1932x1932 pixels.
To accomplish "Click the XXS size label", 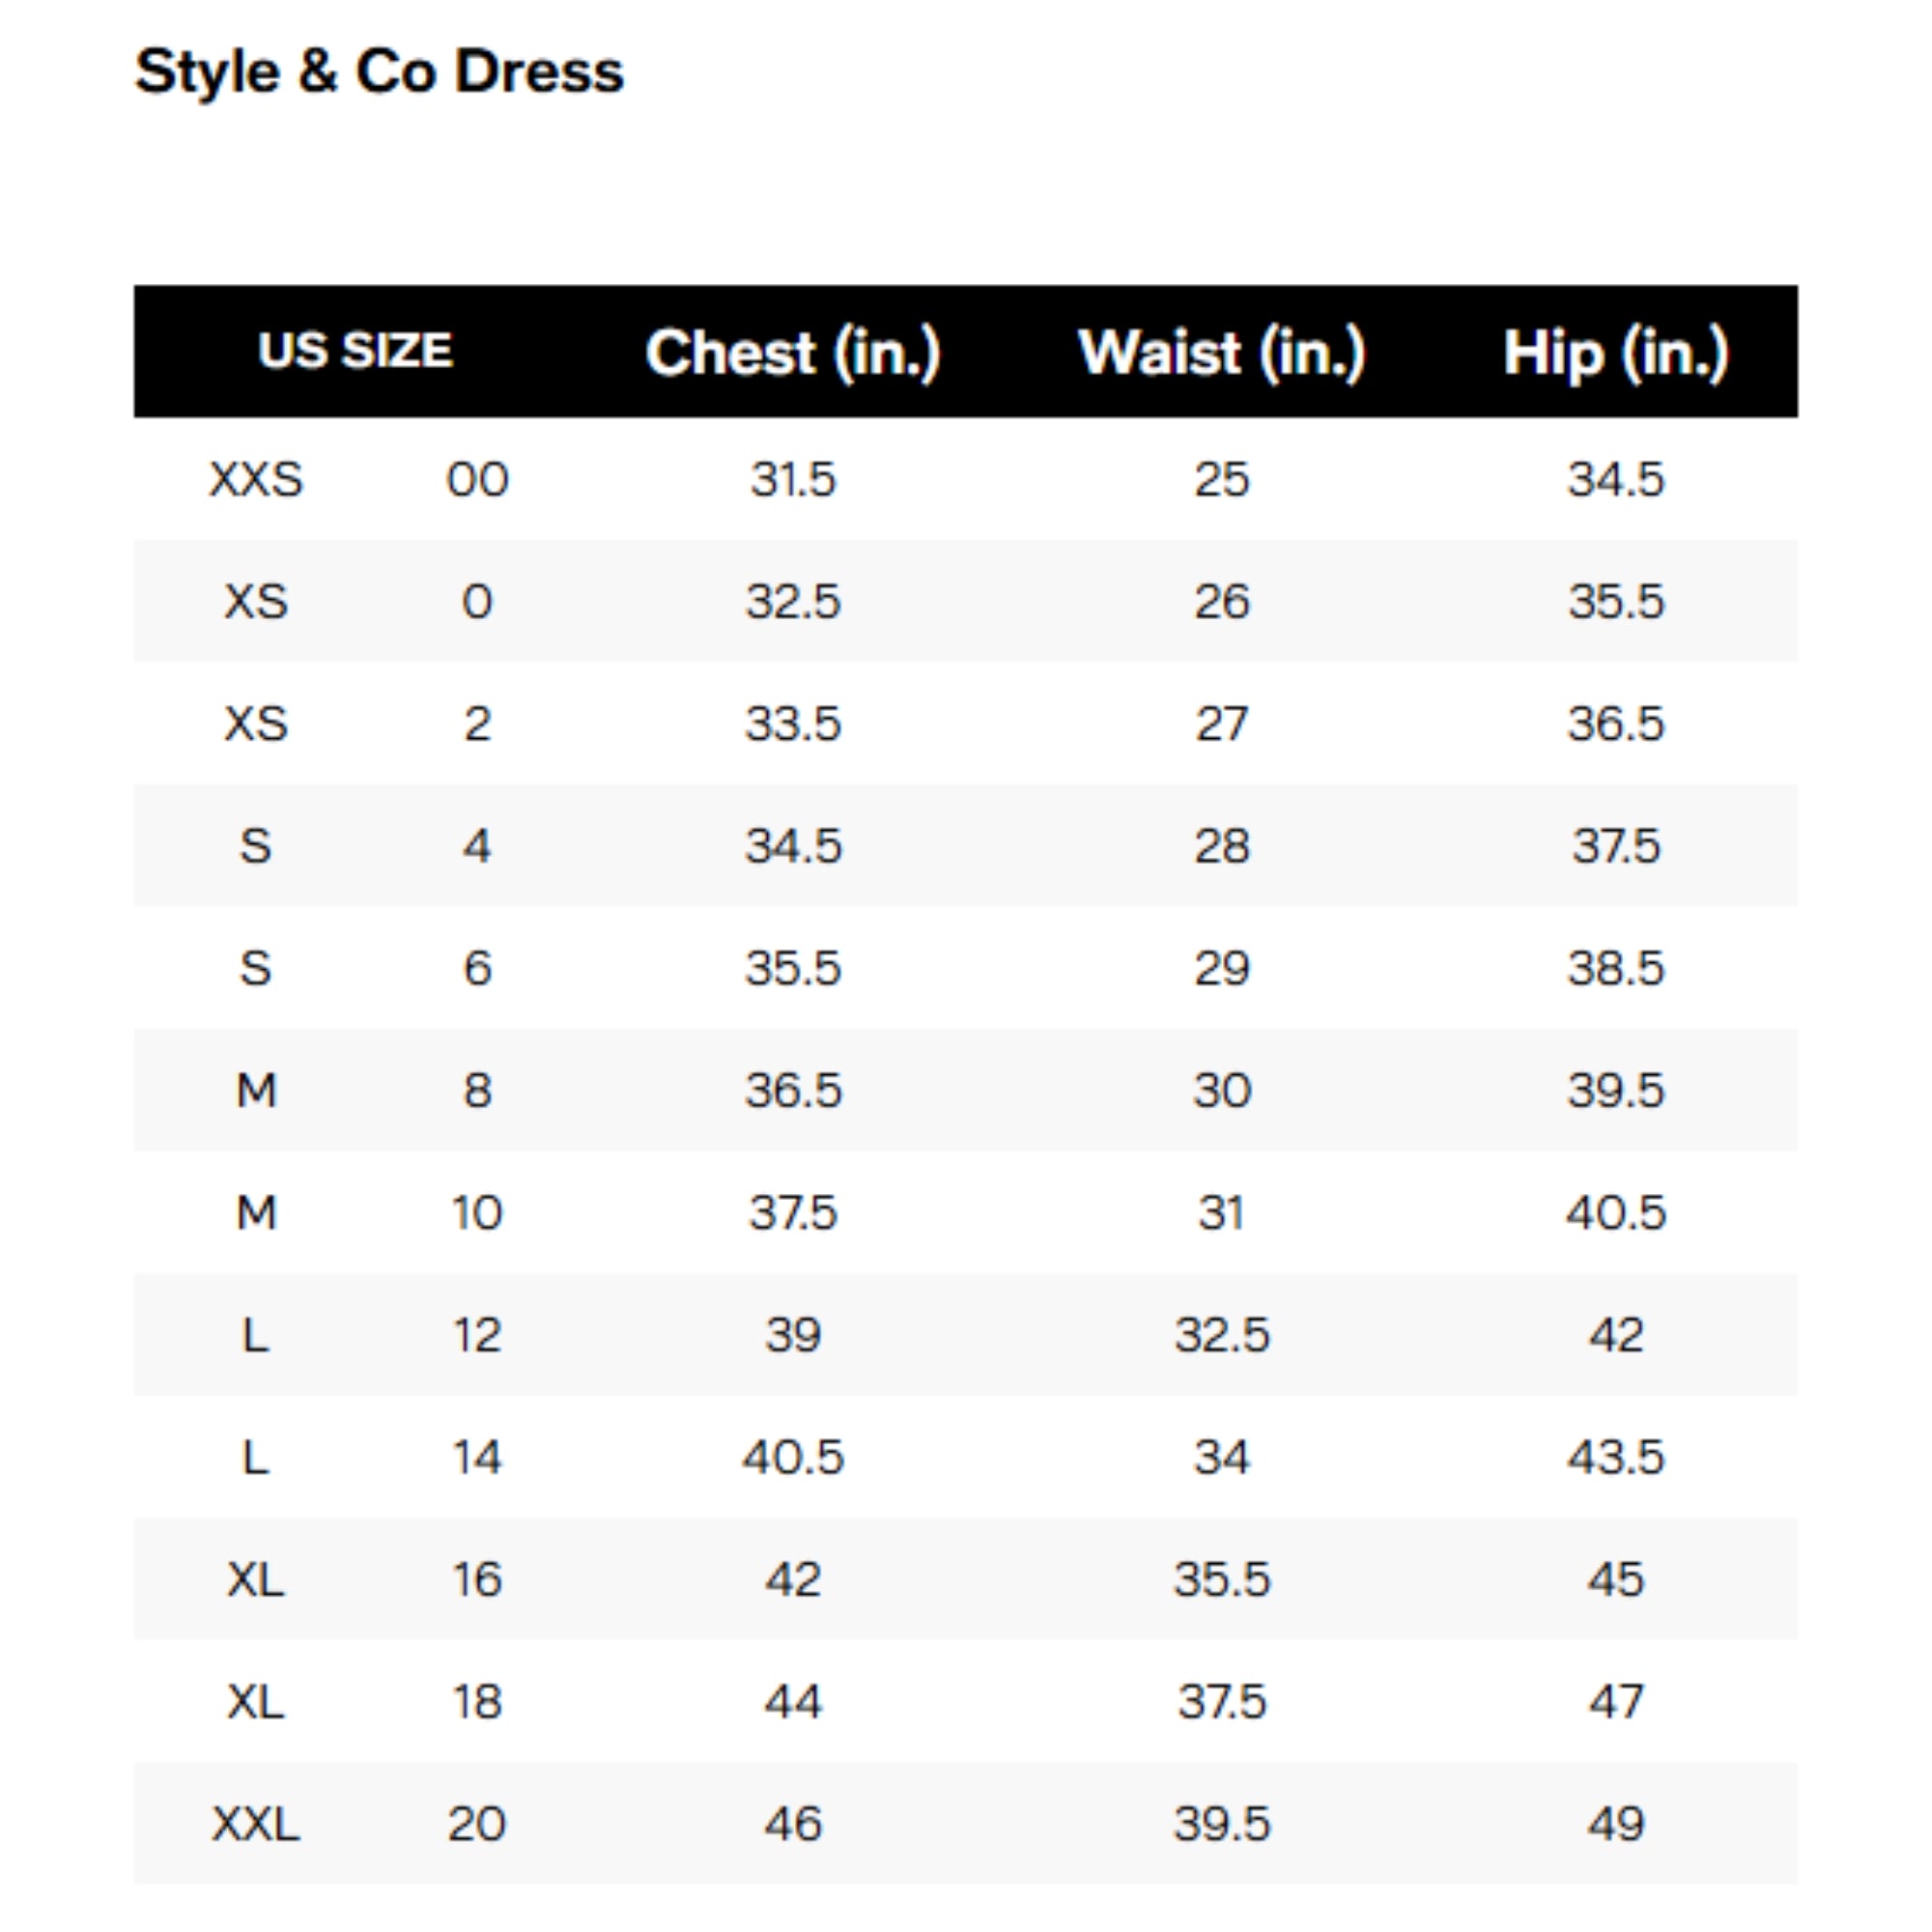I will tap(256, 480).
